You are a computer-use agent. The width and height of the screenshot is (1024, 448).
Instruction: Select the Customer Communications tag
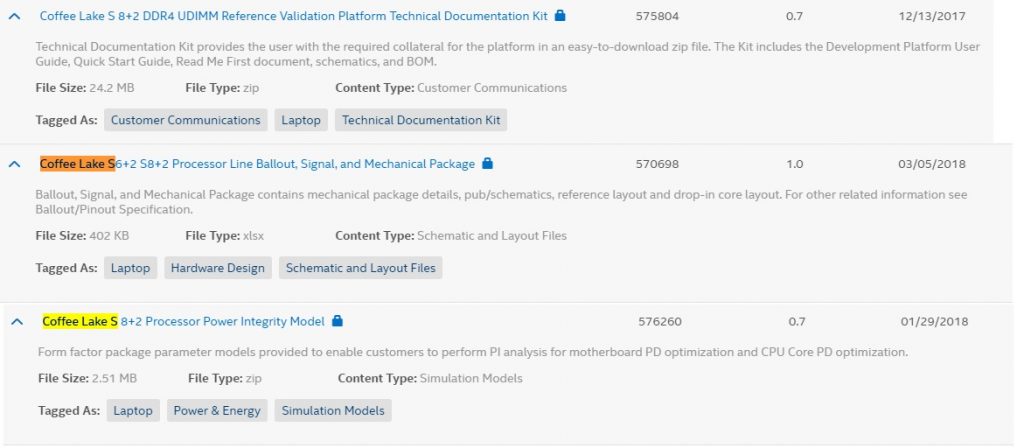pyautogui.click(x=185, y=120)
